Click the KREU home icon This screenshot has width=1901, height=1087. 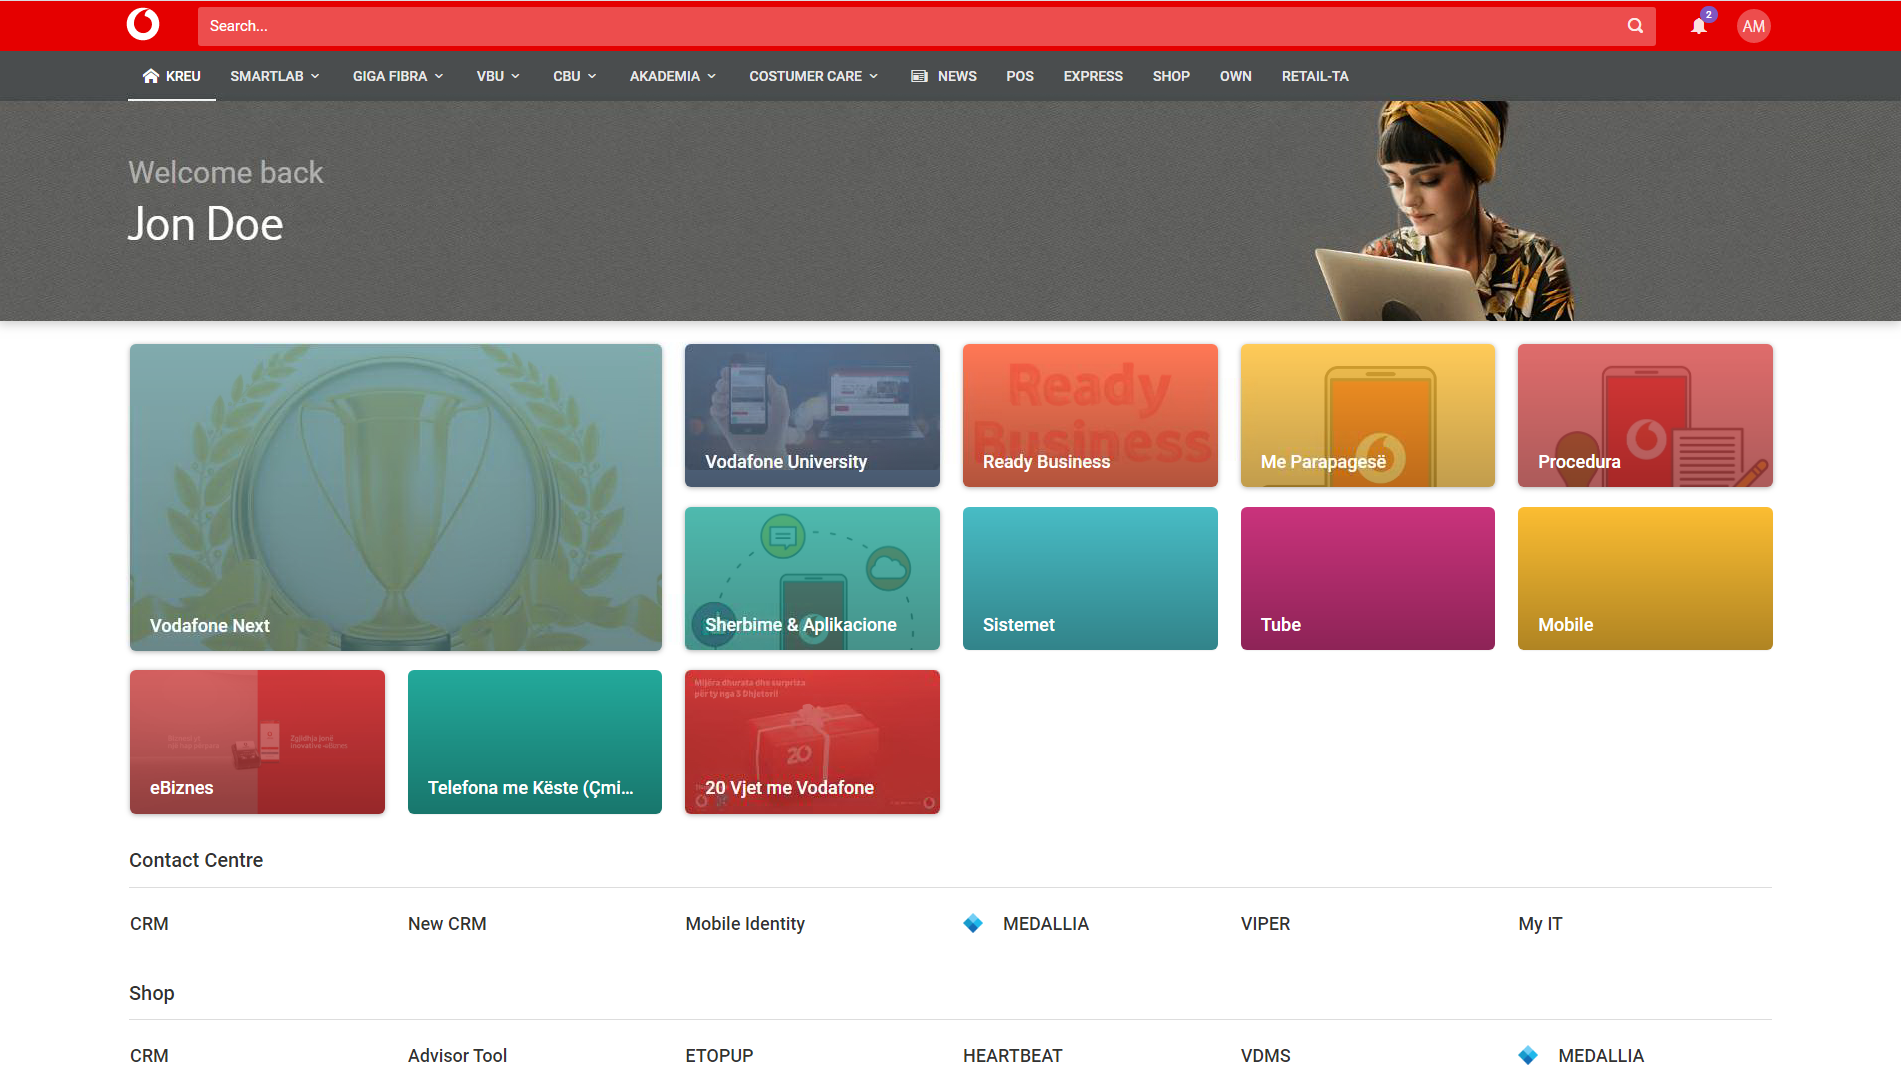click(x=151, y=76)
